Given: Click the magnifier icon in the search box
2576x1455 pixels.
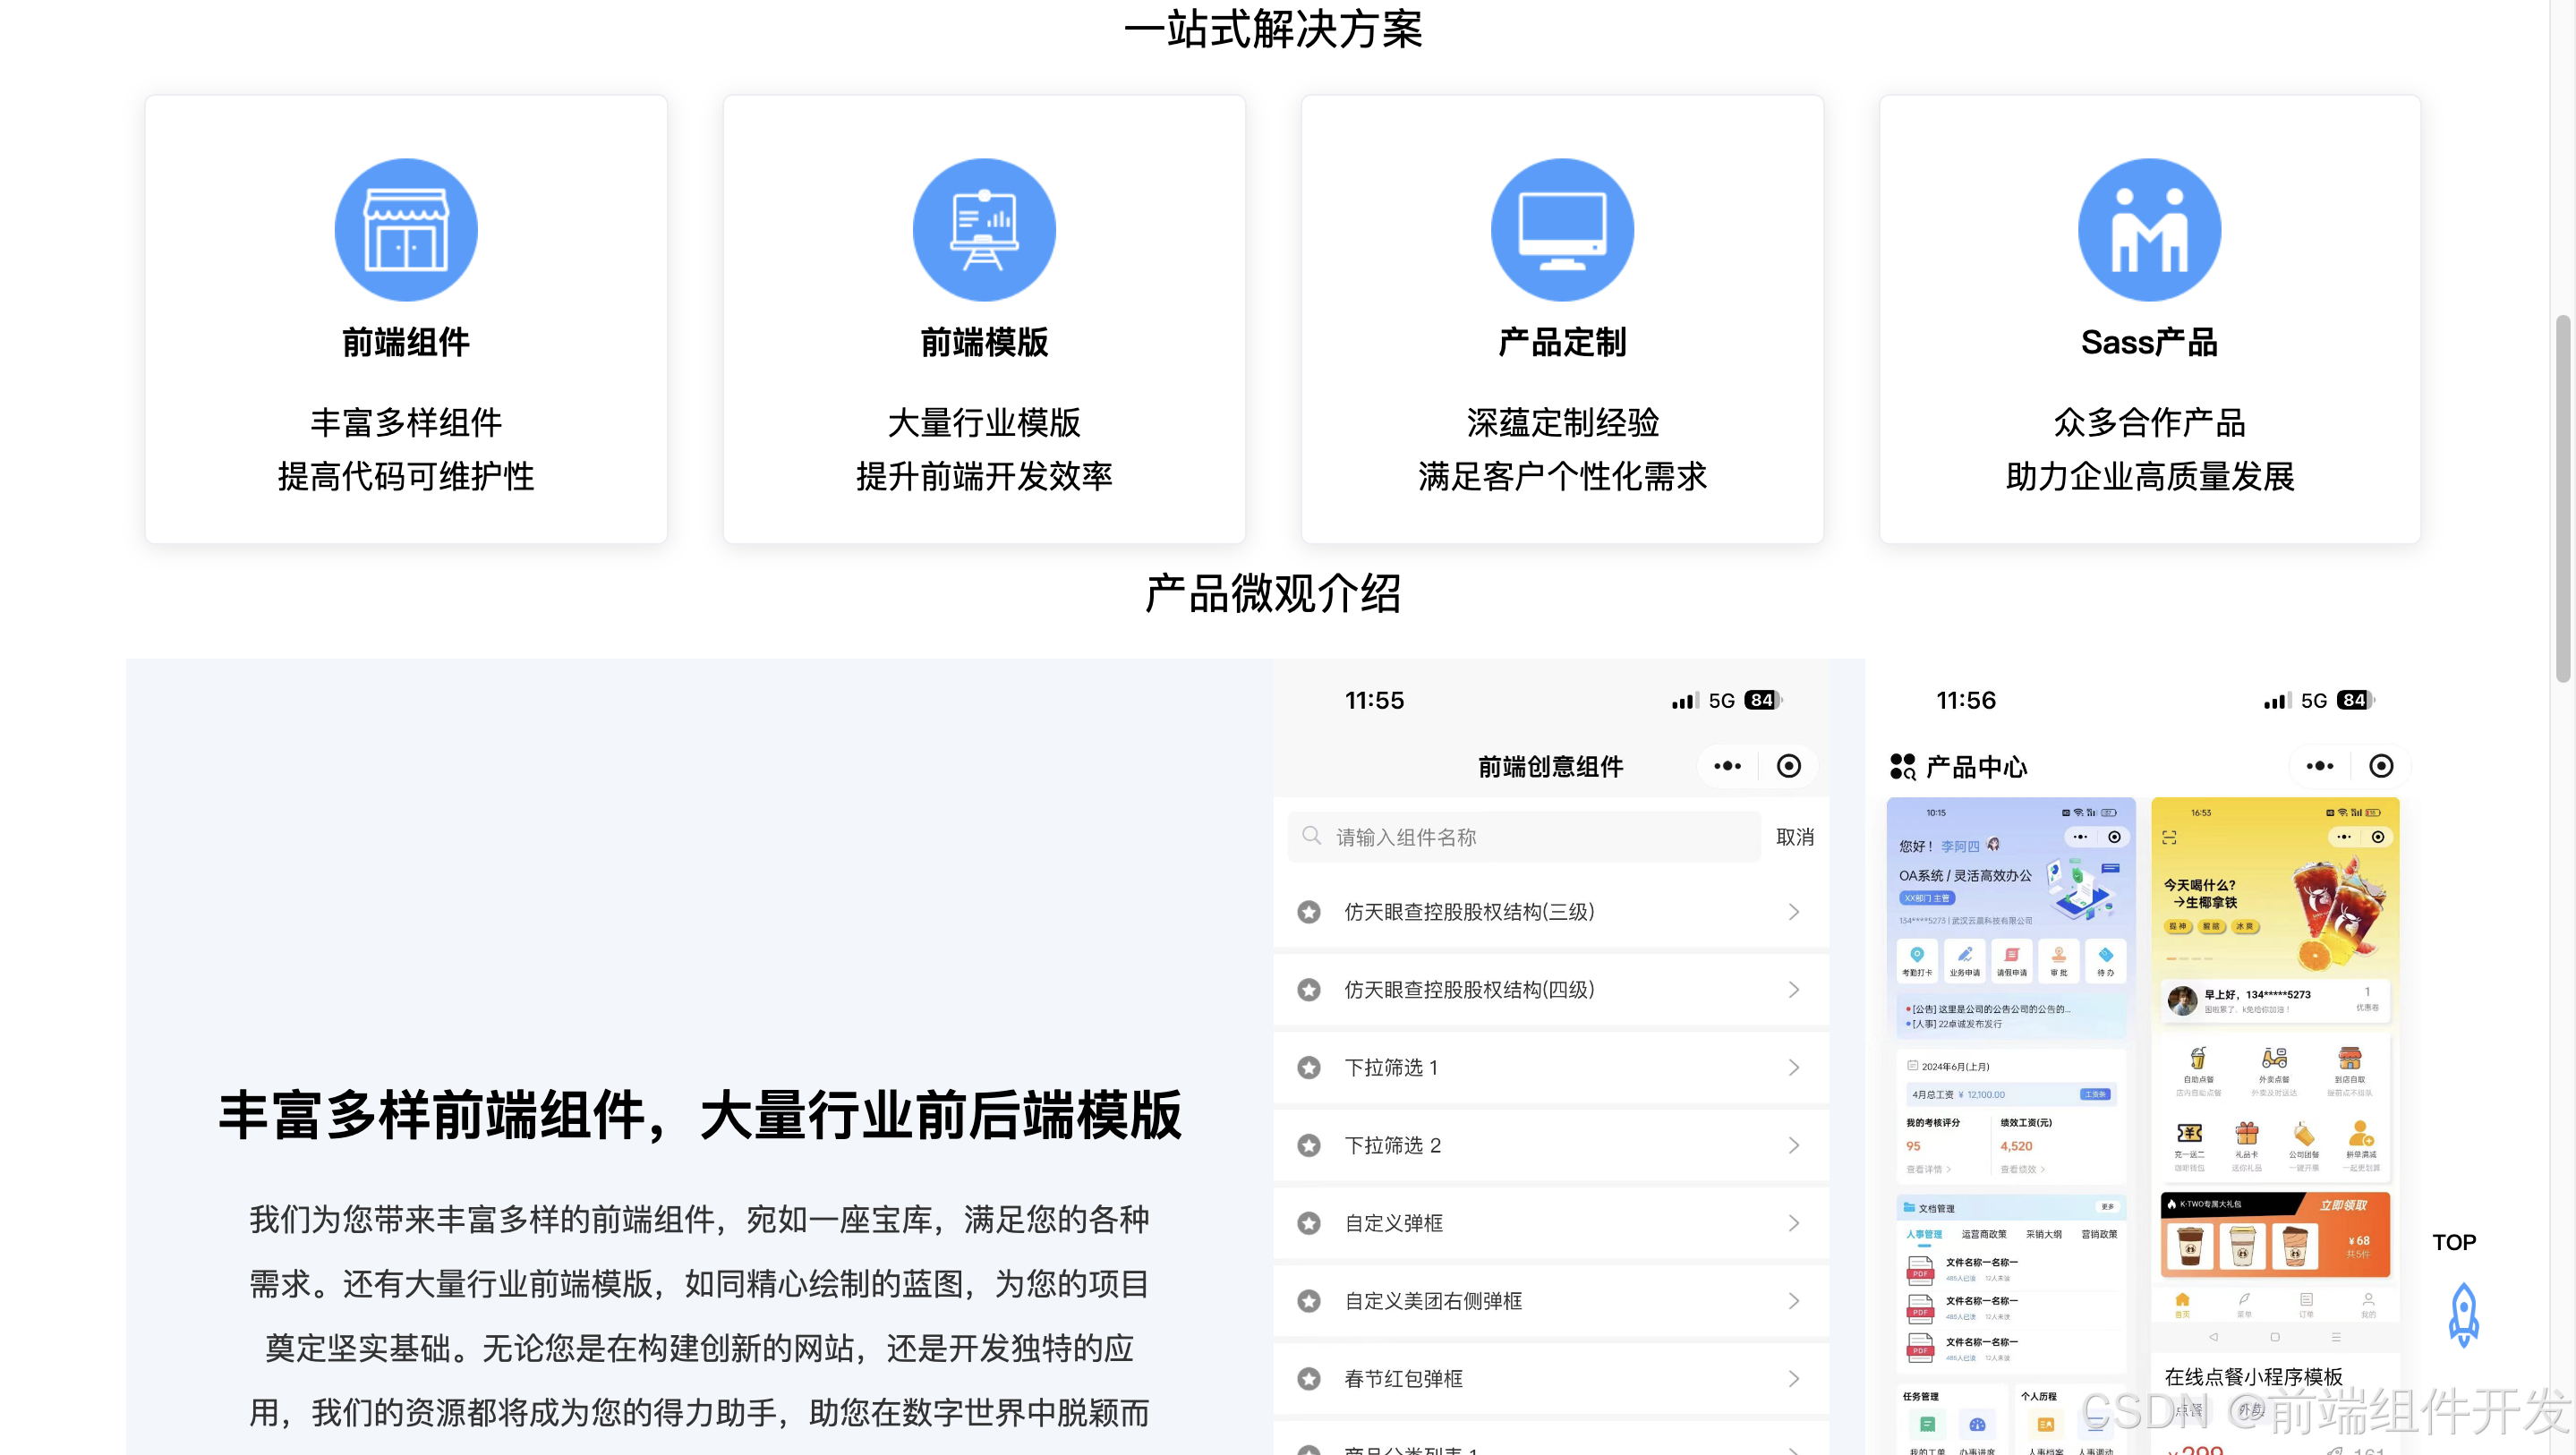Looking at the screenshot, I should pyautogui.click(x=1311, y=836).
